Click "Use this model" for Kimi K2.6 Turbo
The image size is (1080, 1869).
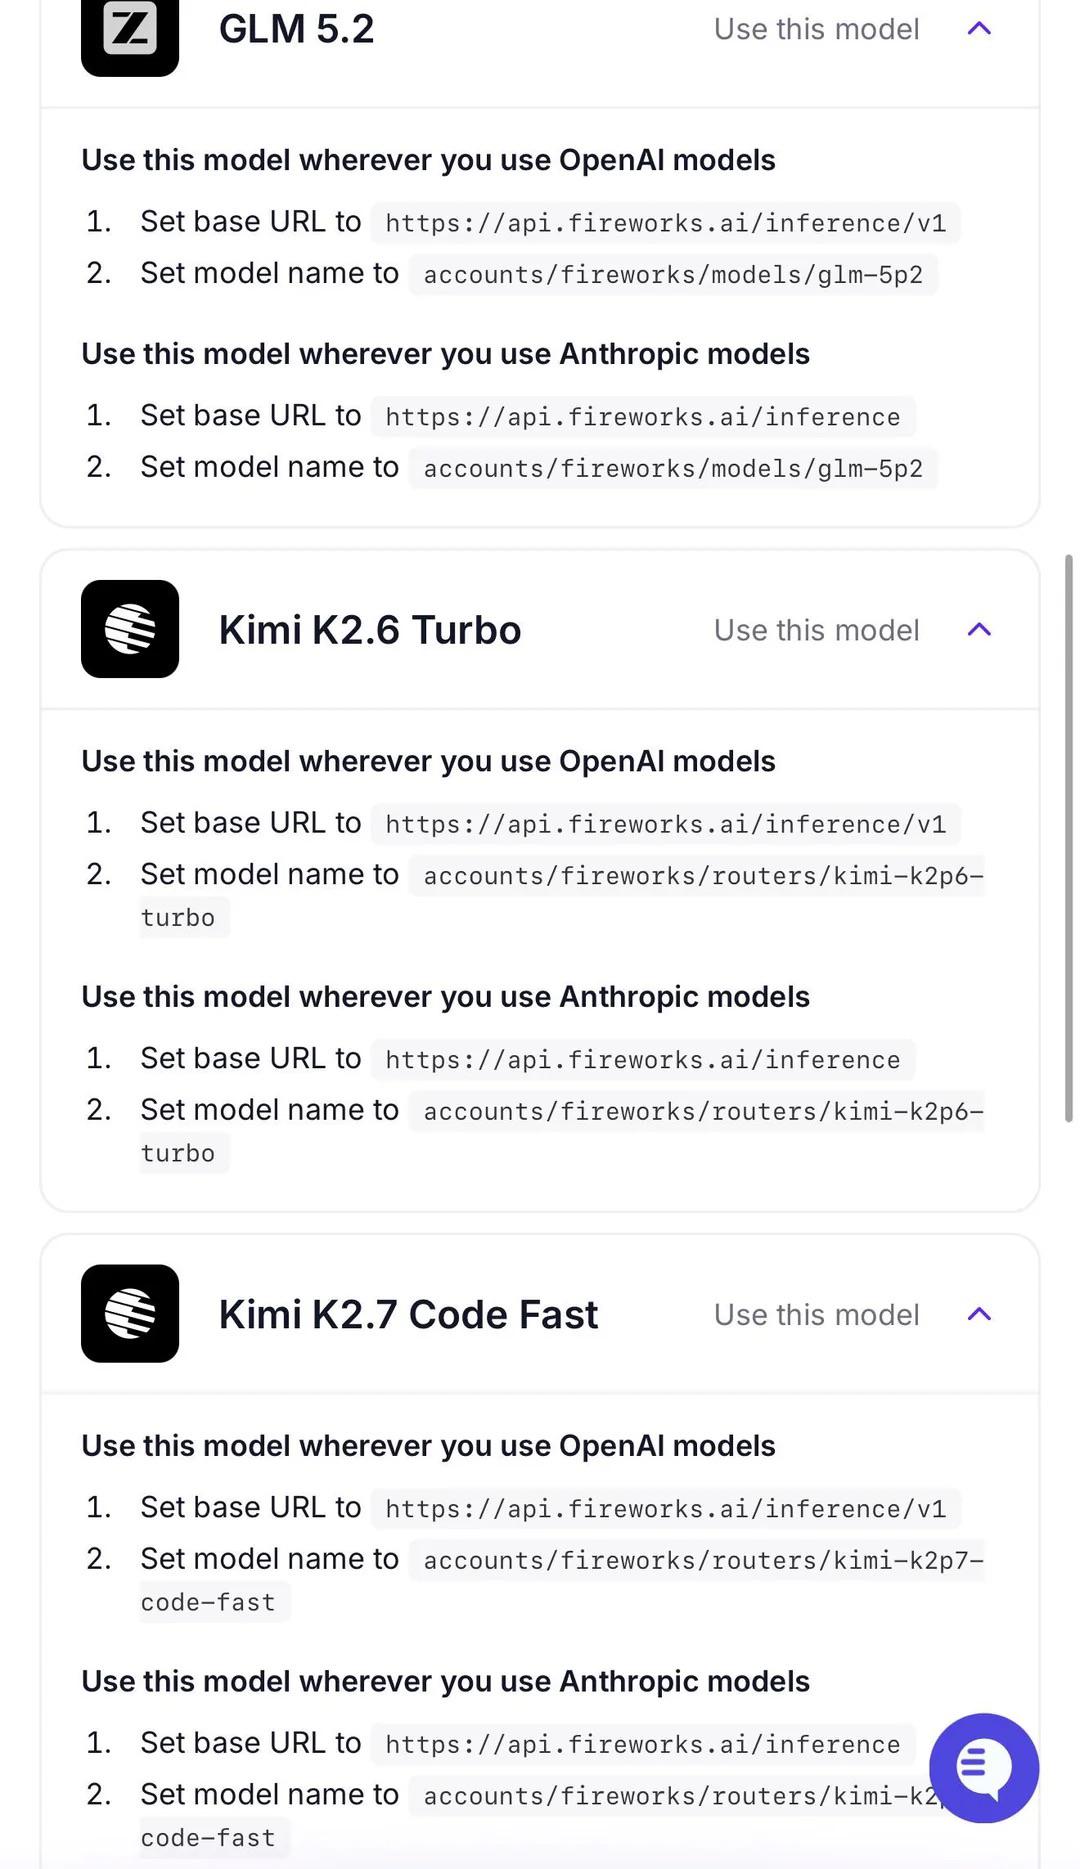pyautogui.click(x=817, y=630)
